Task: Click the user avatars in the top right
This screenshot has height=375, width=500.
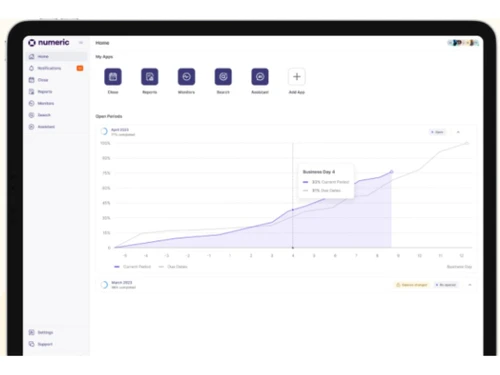Action: pyautogui.click(x=463, y=43)
